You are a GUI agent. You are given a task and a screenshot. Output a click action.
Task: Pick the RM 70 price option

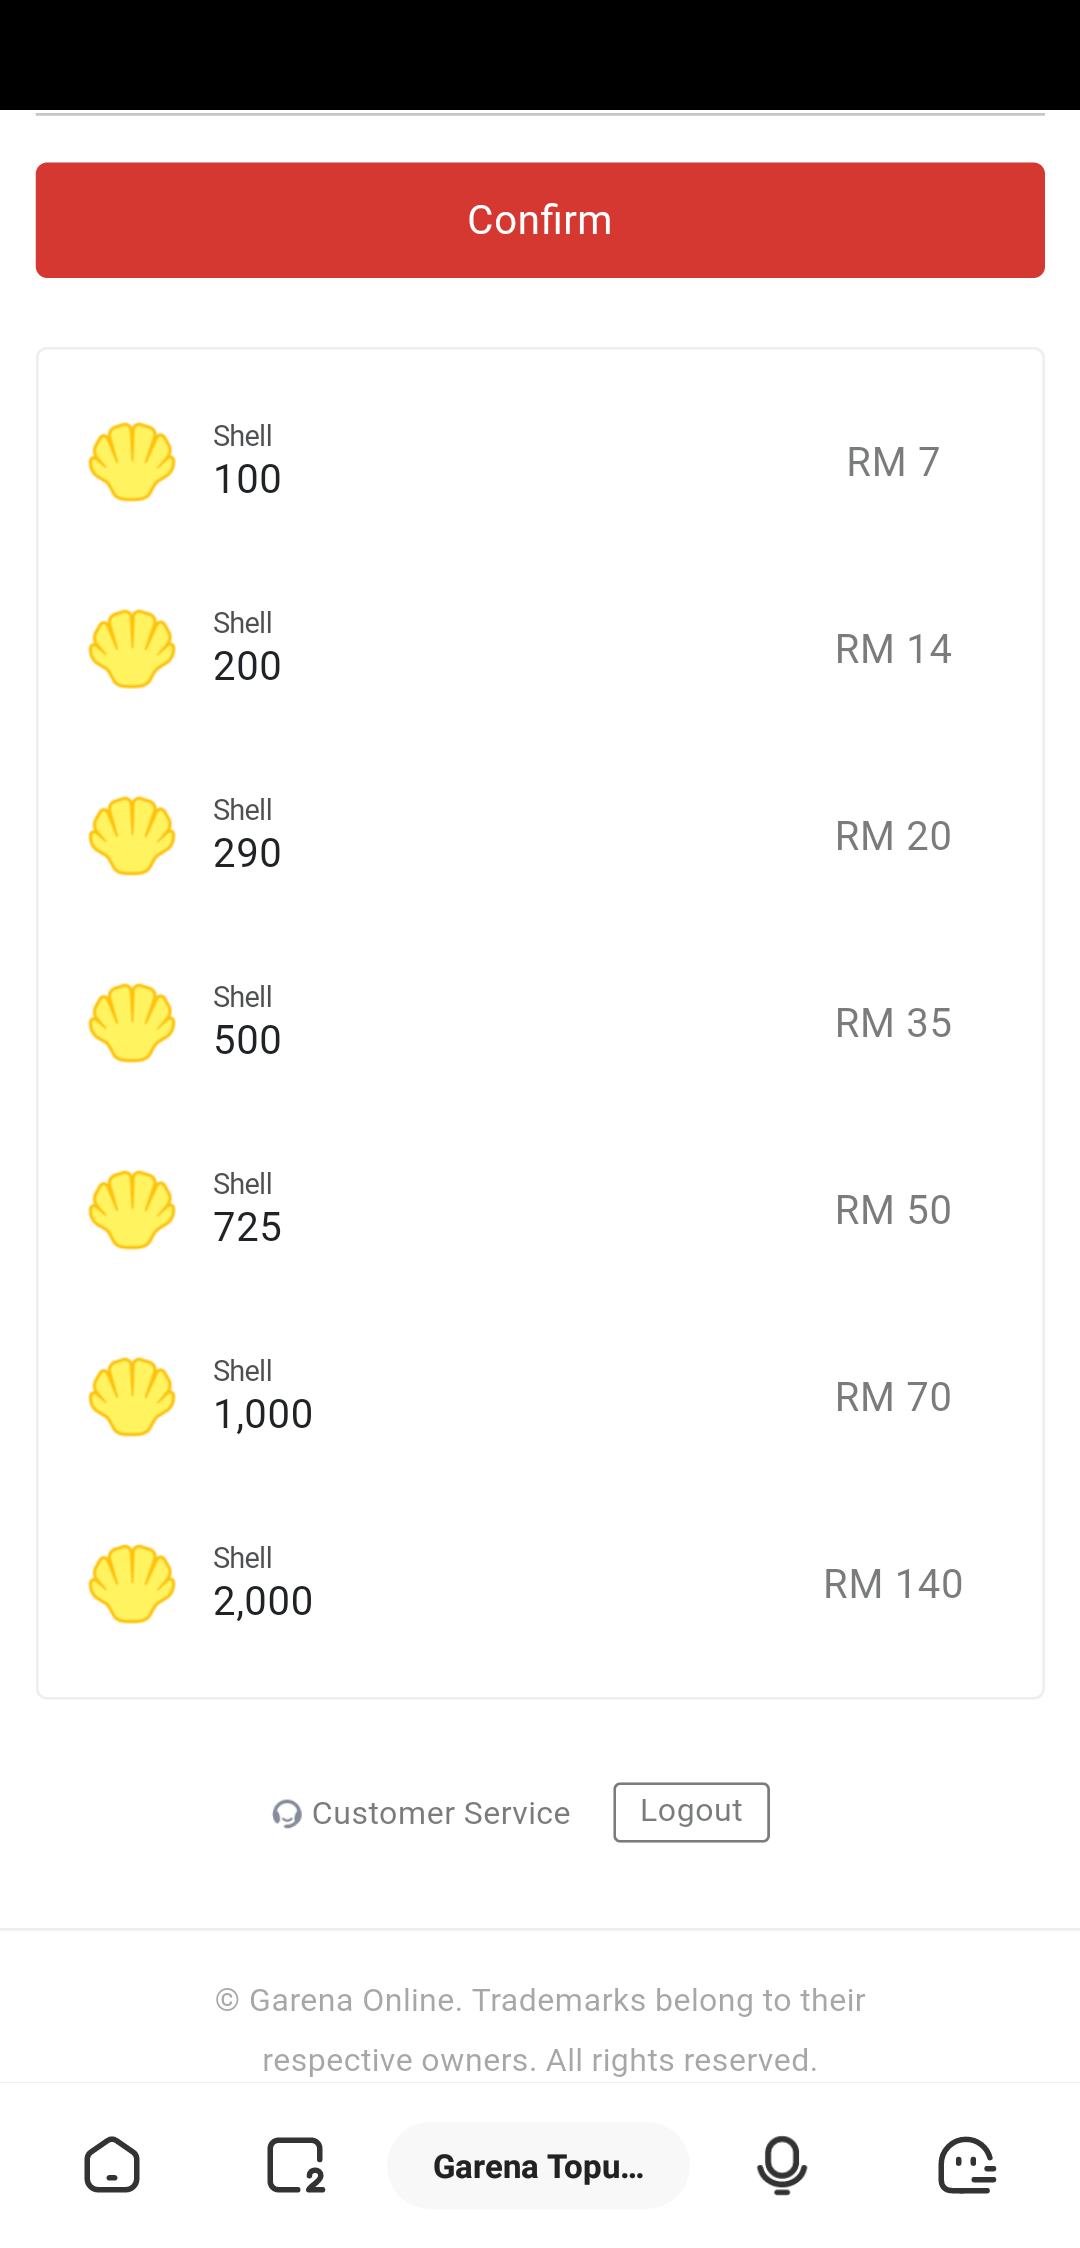pos(893,1397)
